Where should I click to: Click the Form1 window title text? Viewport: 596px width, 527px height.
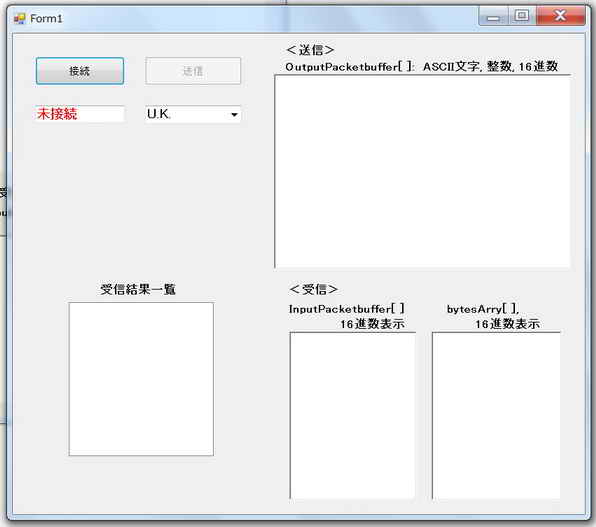[x=46, y=19]
